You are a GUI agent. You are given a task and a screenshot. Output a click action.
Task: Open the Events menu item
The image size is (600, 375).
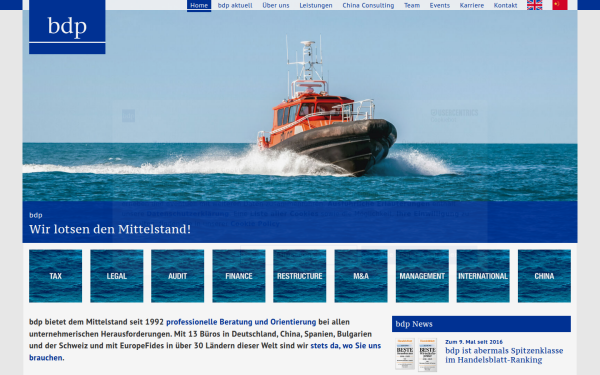(x=439, y=5)
